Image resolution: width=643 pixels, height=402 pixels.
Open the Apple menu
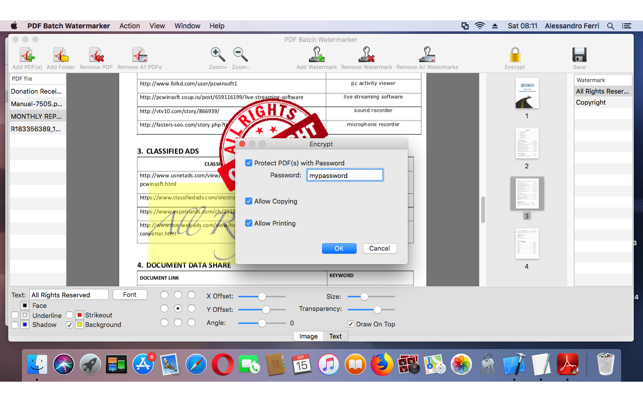pyautogui.click(x=14, y=26)
